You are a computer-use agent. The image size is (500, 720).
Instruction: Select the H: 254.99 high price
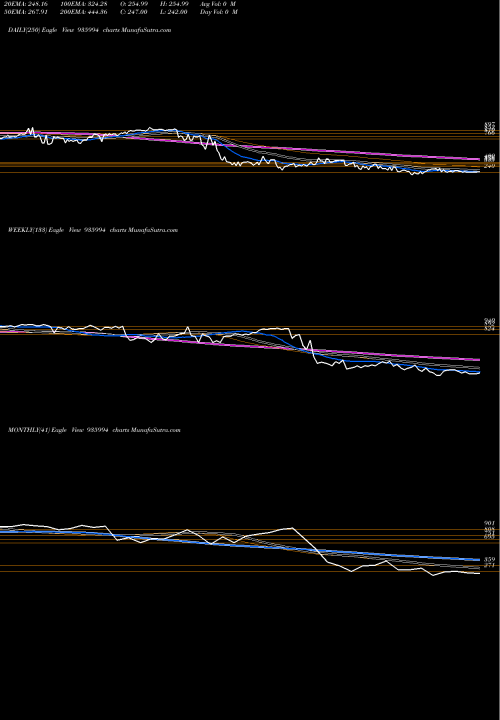pos(174,3)
